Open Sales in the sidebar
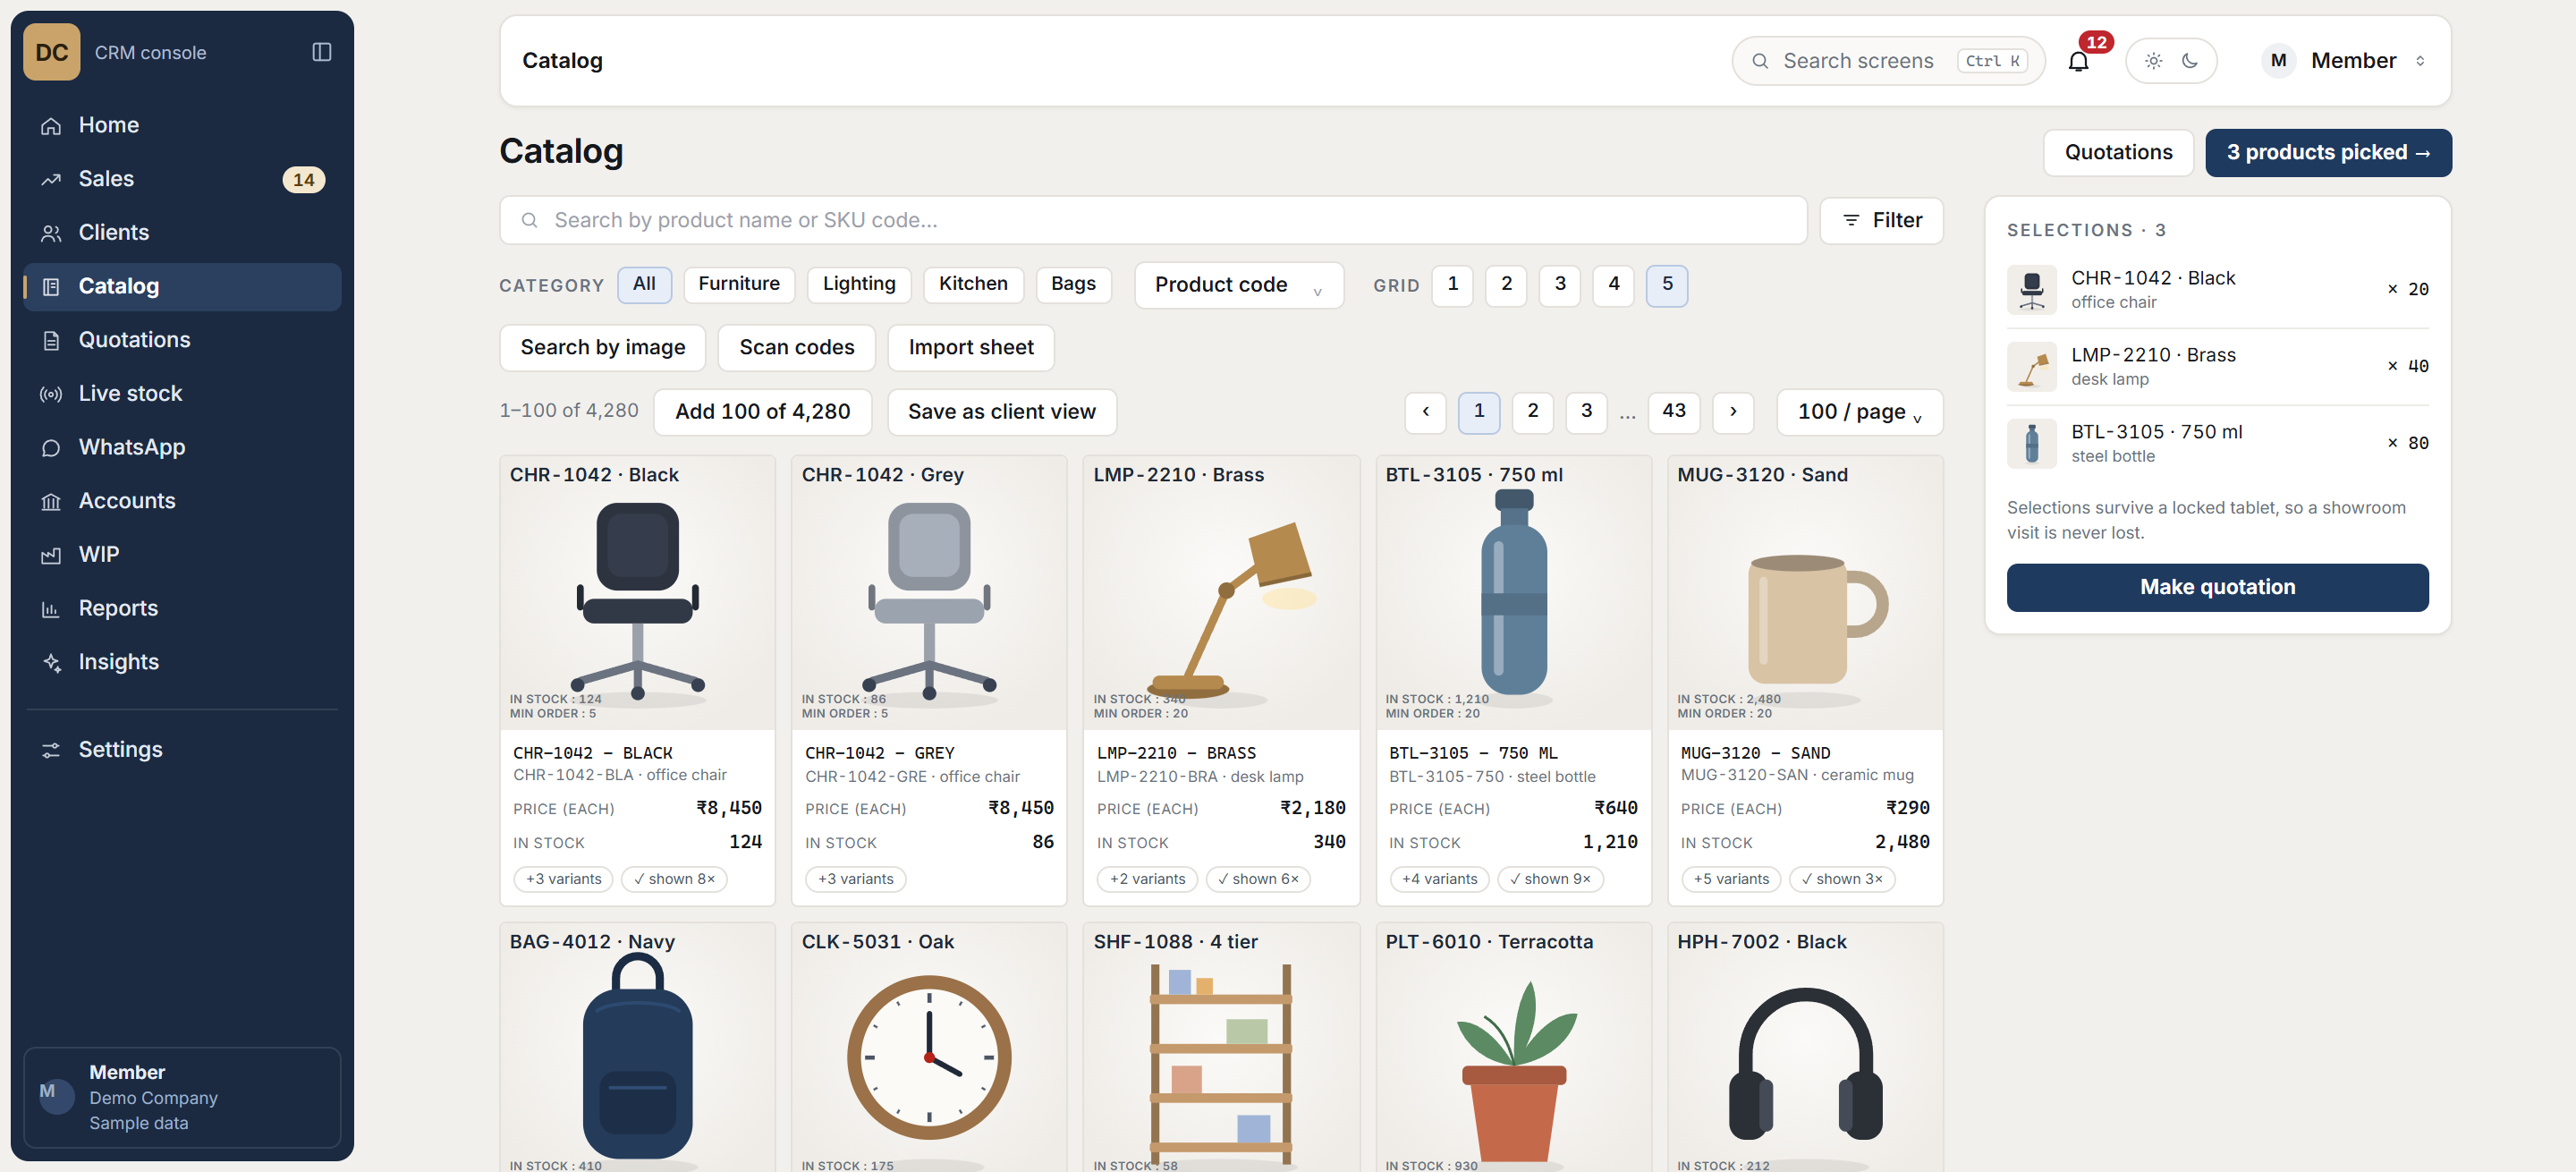 point(183,180)
